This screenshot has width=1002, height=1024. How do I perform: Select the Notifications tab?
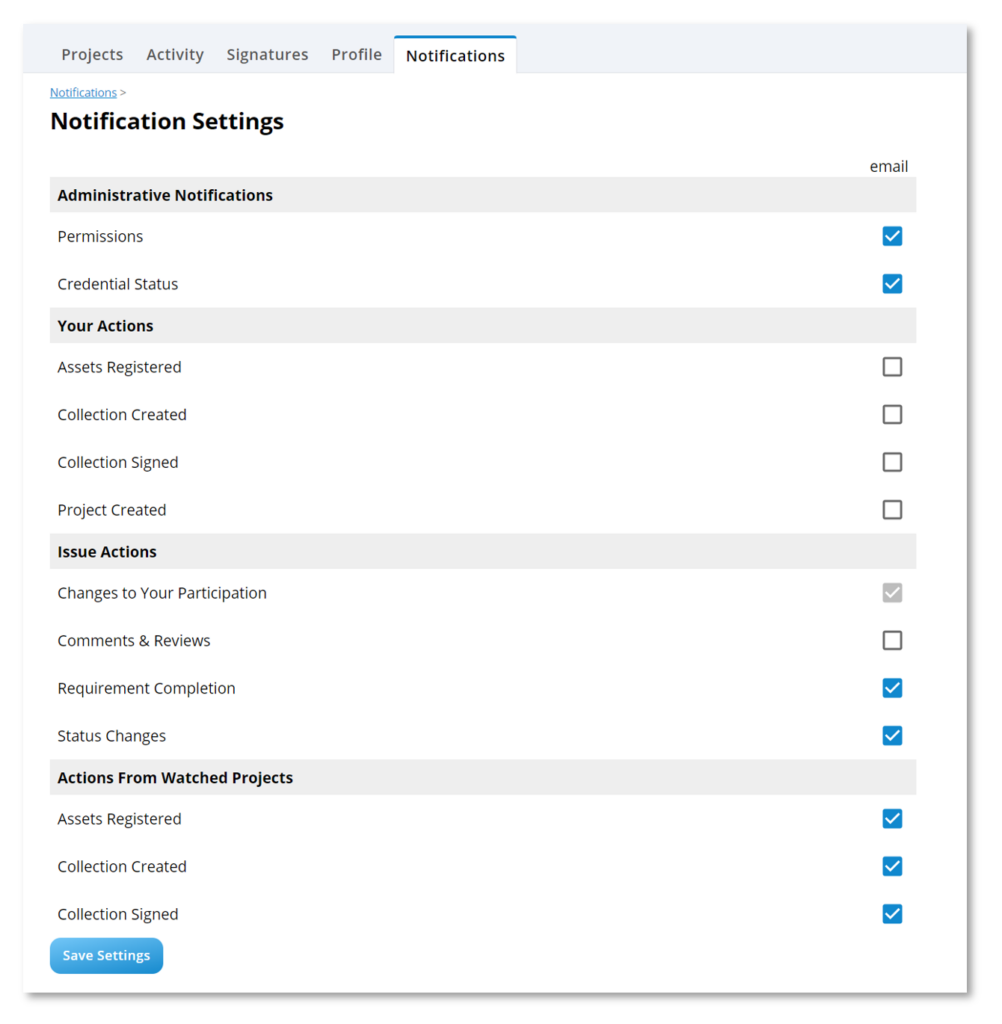455,56
